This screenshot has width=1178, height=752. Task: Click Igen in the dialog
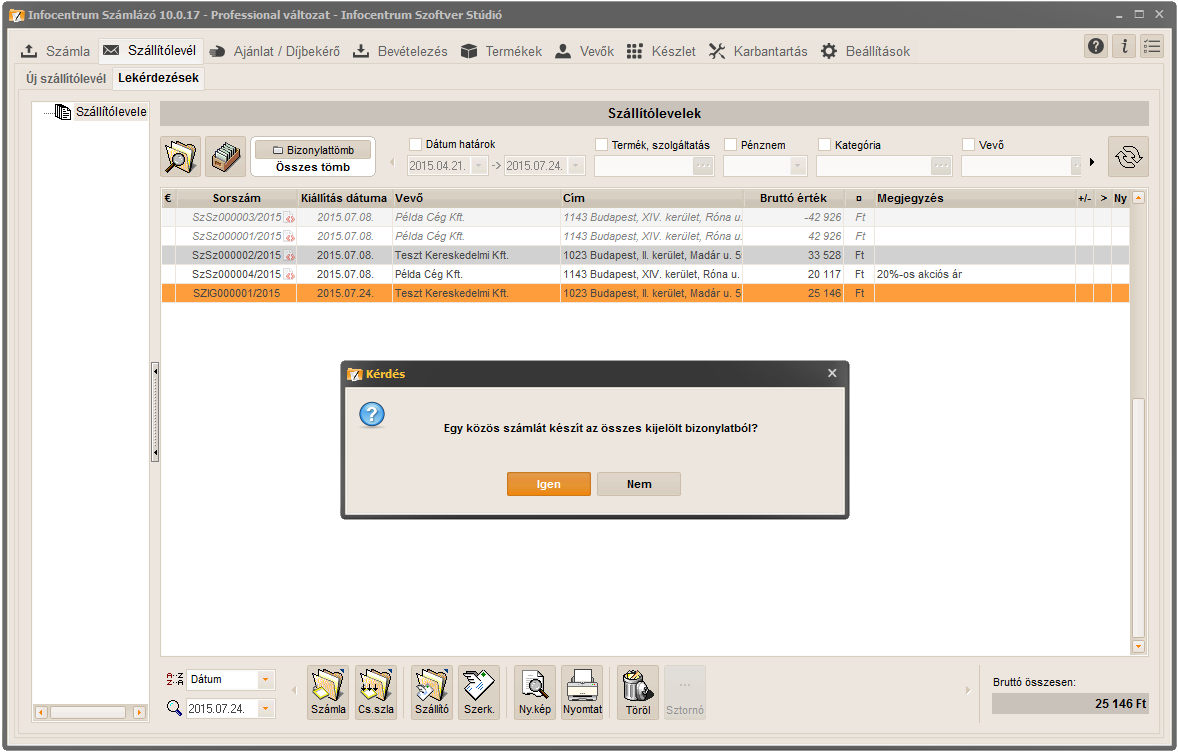click(548, 485)
